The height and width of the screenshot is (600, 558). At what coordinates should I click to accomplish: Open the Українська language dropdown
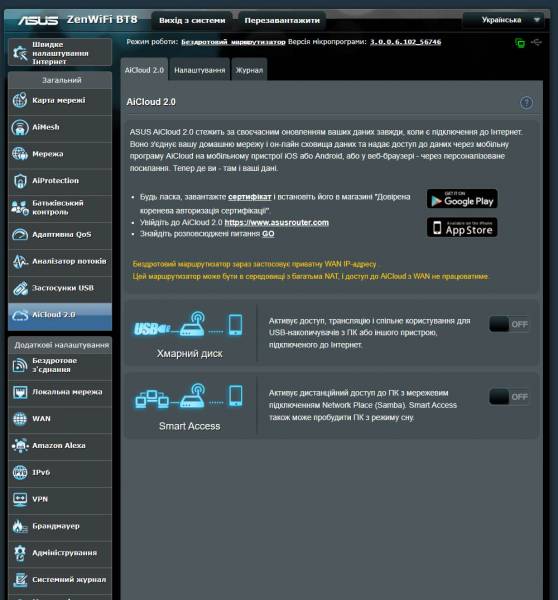[x=503, y=20]
